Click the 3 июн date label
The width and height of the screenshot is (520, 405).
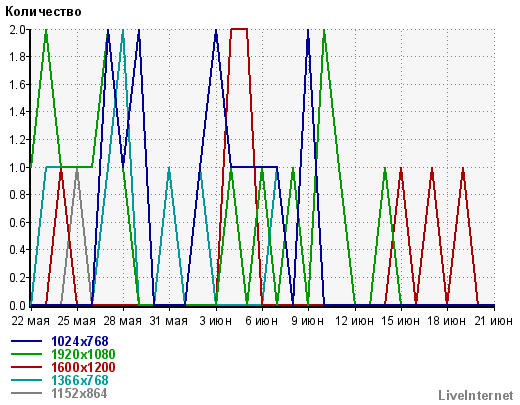216,321
